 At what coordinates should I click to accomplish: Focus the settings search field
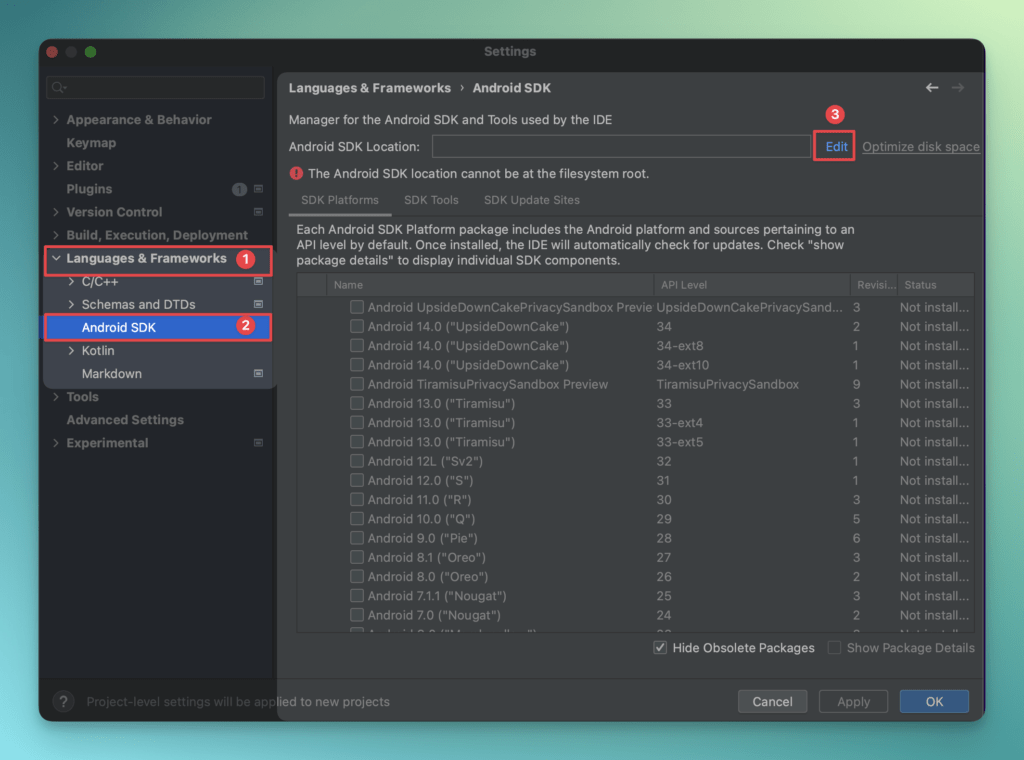tap(155, 87)
